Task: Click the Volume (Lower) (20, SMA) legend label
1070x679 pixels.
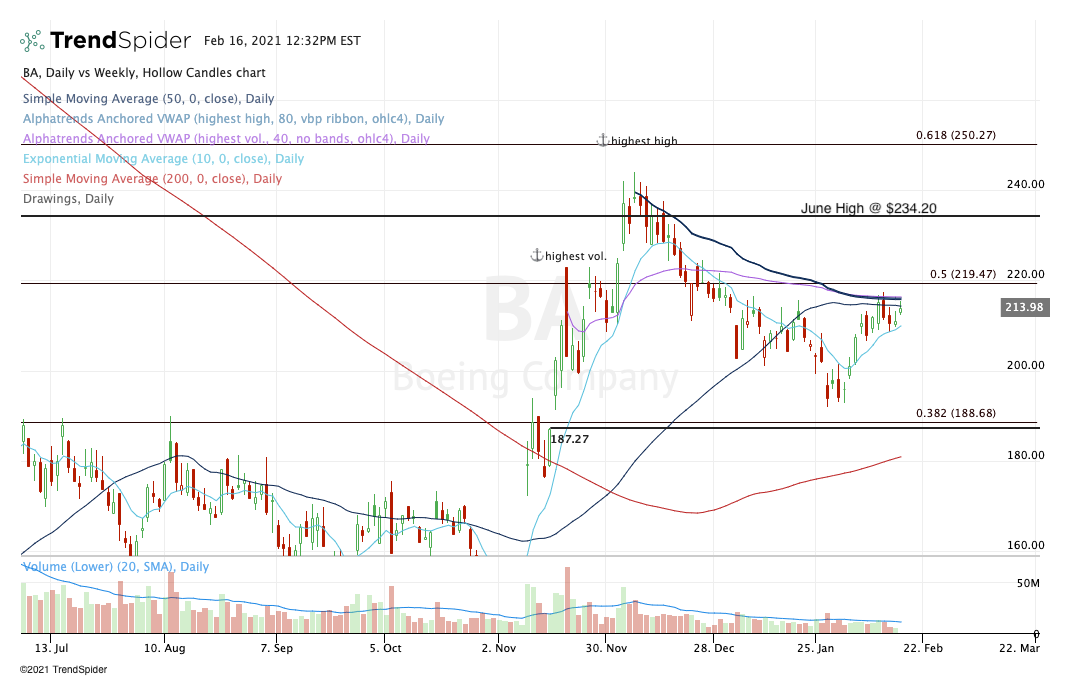Action: pyautogui.click(x=116, y=566)
